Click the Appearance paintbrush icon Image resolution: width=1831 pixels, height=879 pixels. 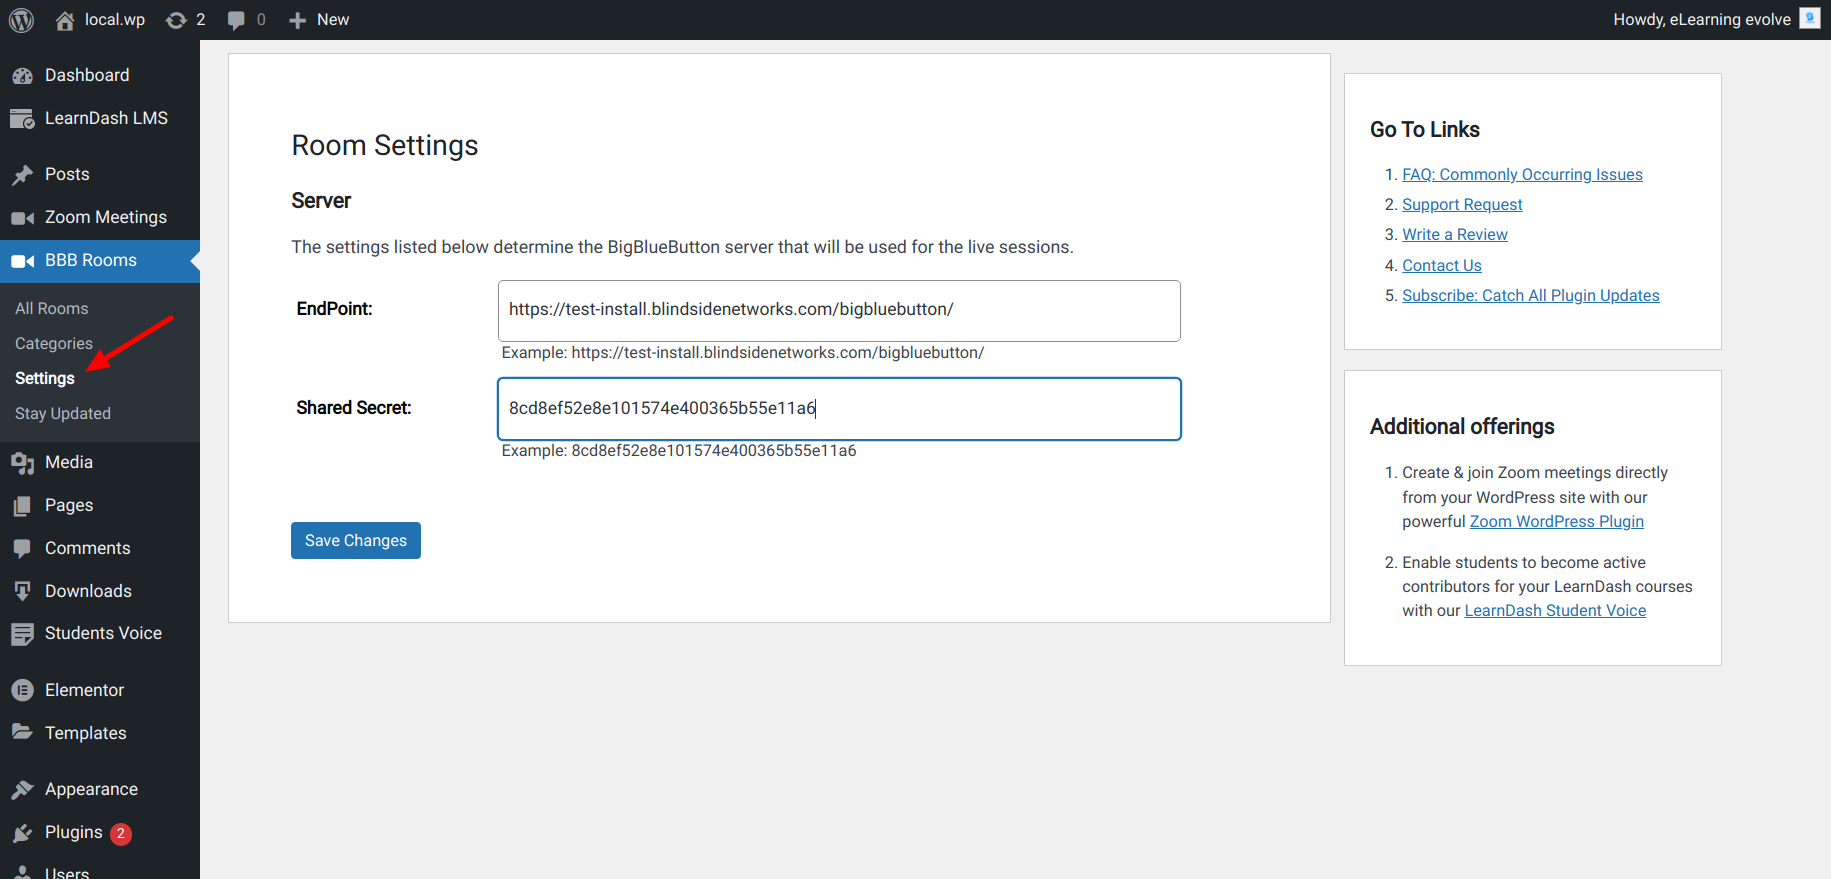[22, 790]
